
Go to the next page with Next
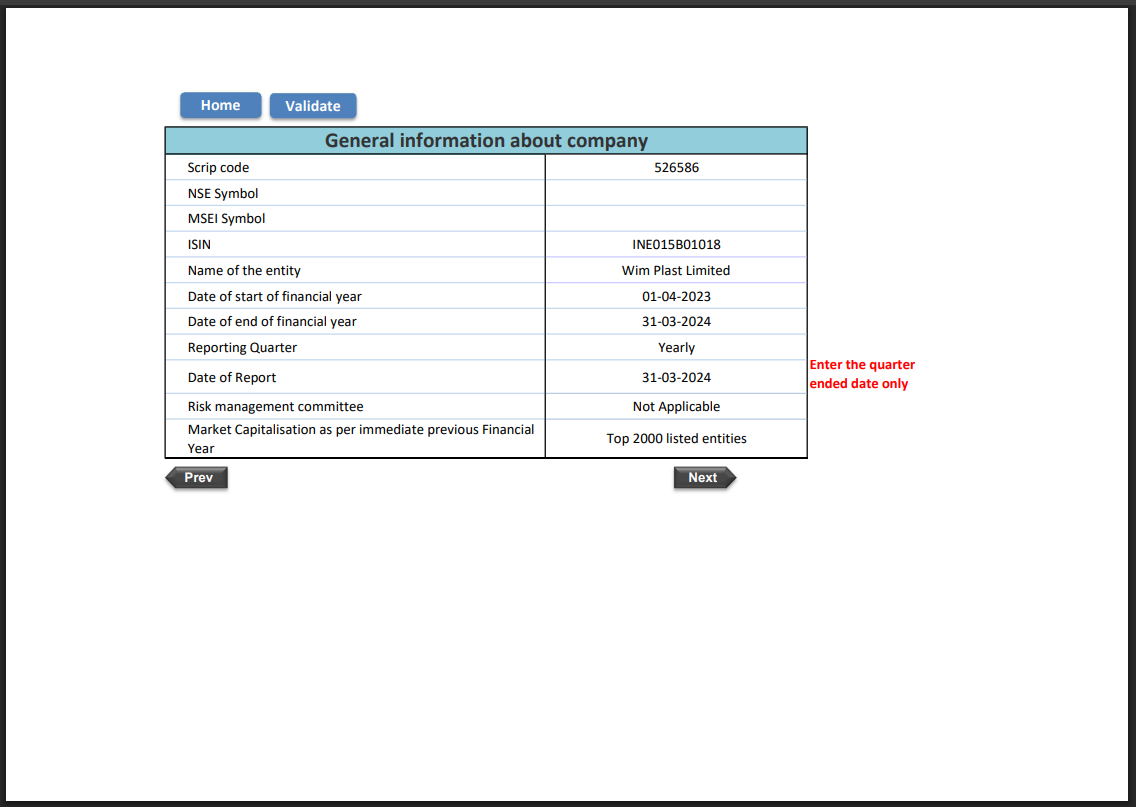704,477
